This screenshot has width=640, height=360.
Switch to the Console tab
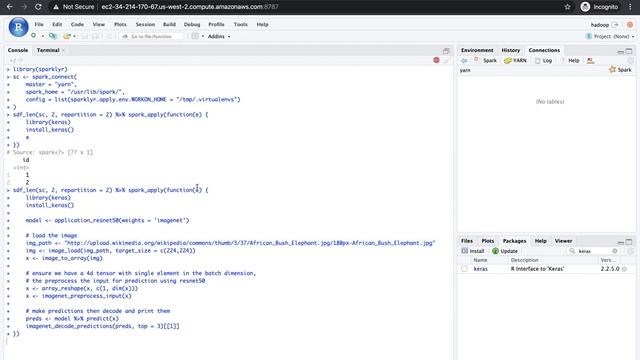[x=18, y=50]
